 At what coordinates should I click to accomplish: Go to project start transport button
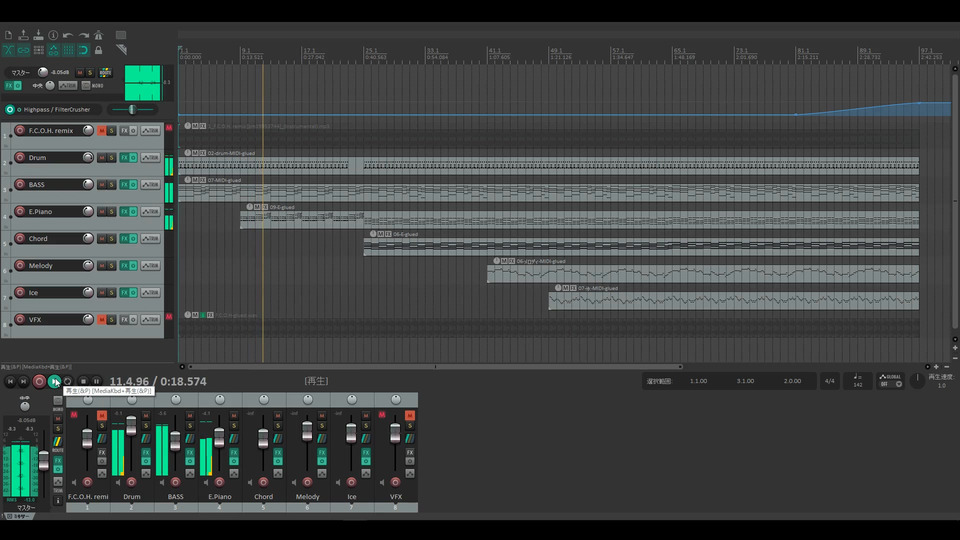pos(10,381)
